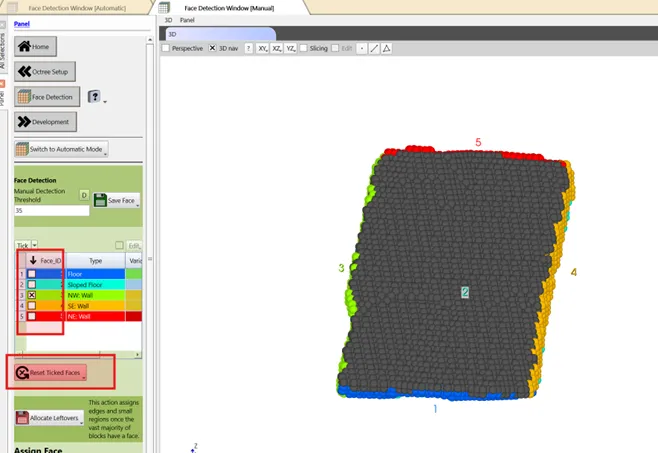Set view to XZ plane
This screenshot has width=658, height=453.
click(x=277, y=48)
